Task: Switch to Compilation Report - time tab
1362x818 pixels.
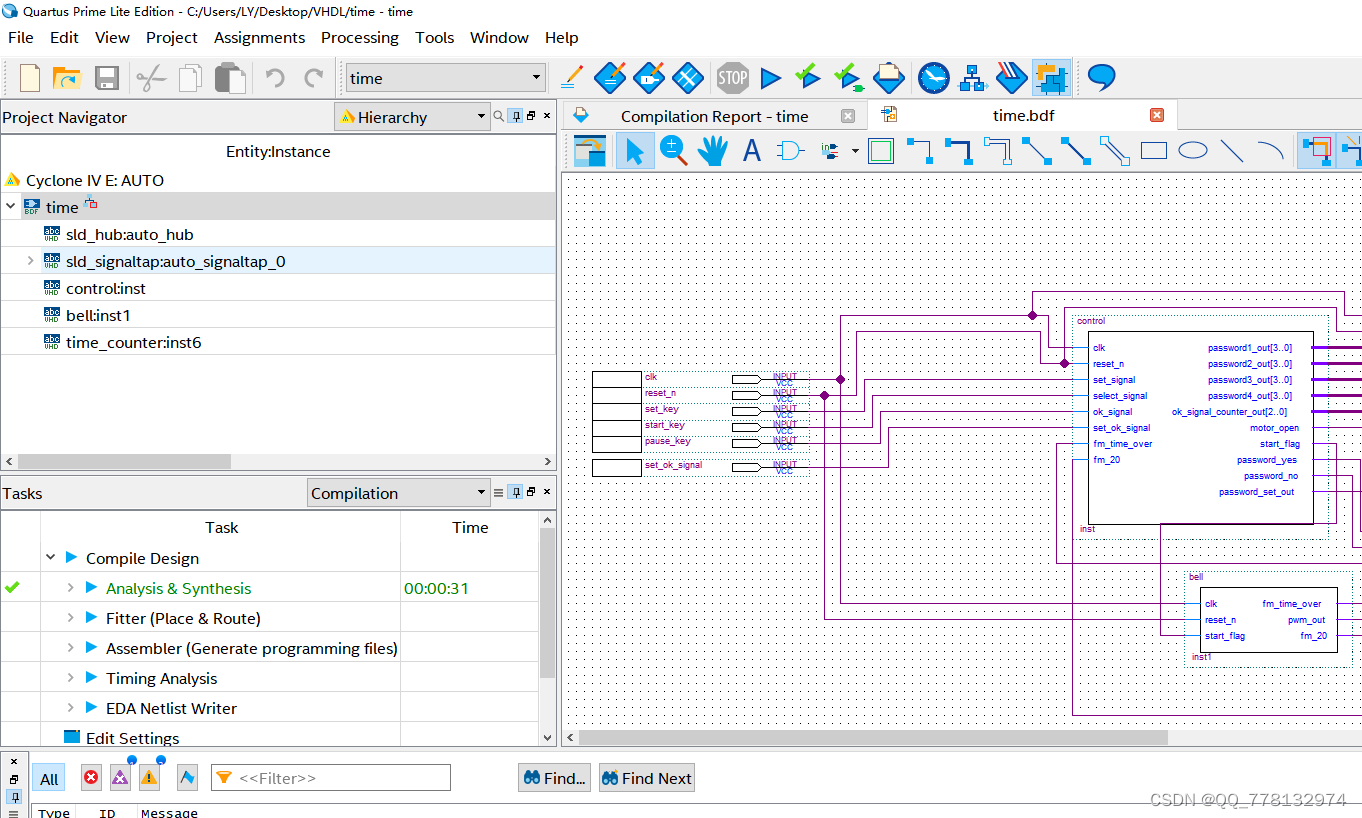Action: (x=714, y=116)
